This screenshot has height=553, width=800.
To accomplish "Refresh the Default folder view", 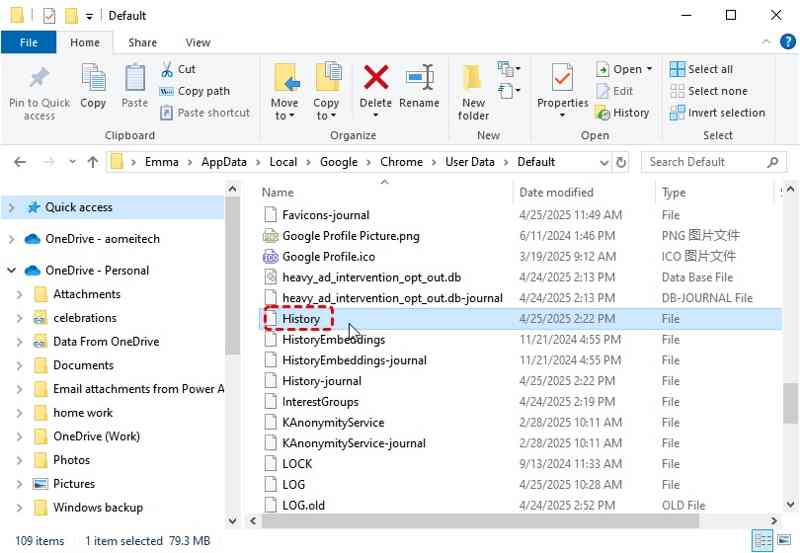I will tap(621, 162).
